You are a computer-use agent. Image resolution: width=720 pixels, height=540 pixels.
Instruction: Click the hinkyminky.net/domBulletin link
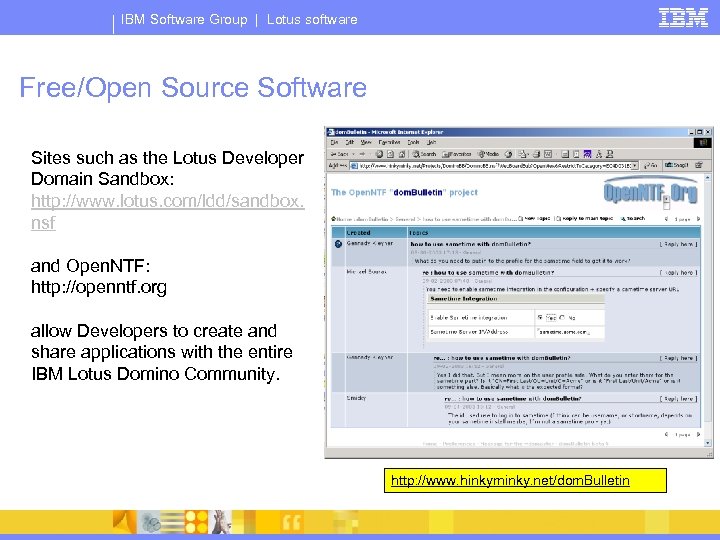(x=510, y=481)
